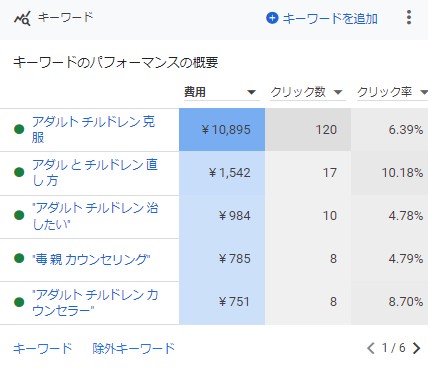The width and height of the screenshot is (428, 370).
Task: Open the クリック数 column dropdown
Action: click(338, 92)
